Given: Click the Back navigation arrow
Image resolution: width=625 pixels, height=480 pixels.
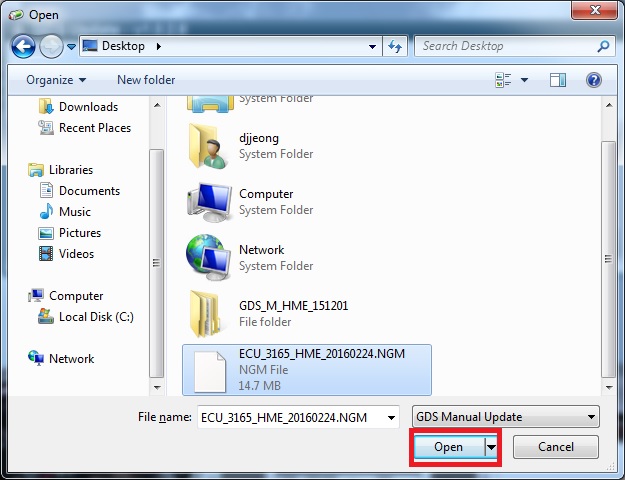Looking at the screenshot, I should pos(23,46).
